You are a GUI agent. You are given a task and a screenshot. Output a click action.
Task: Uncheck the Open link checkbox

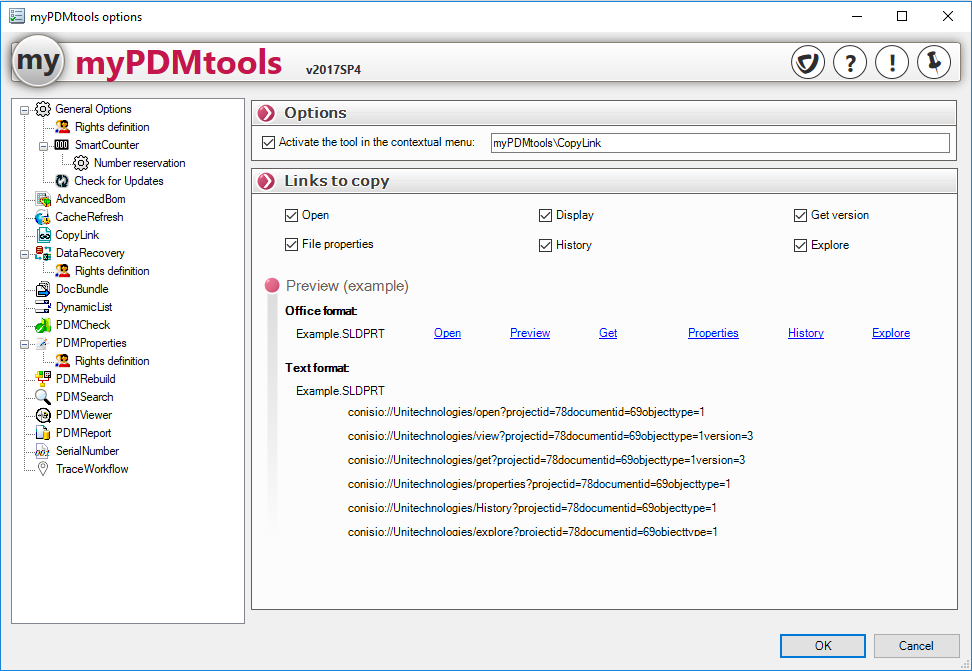point(292,215)
